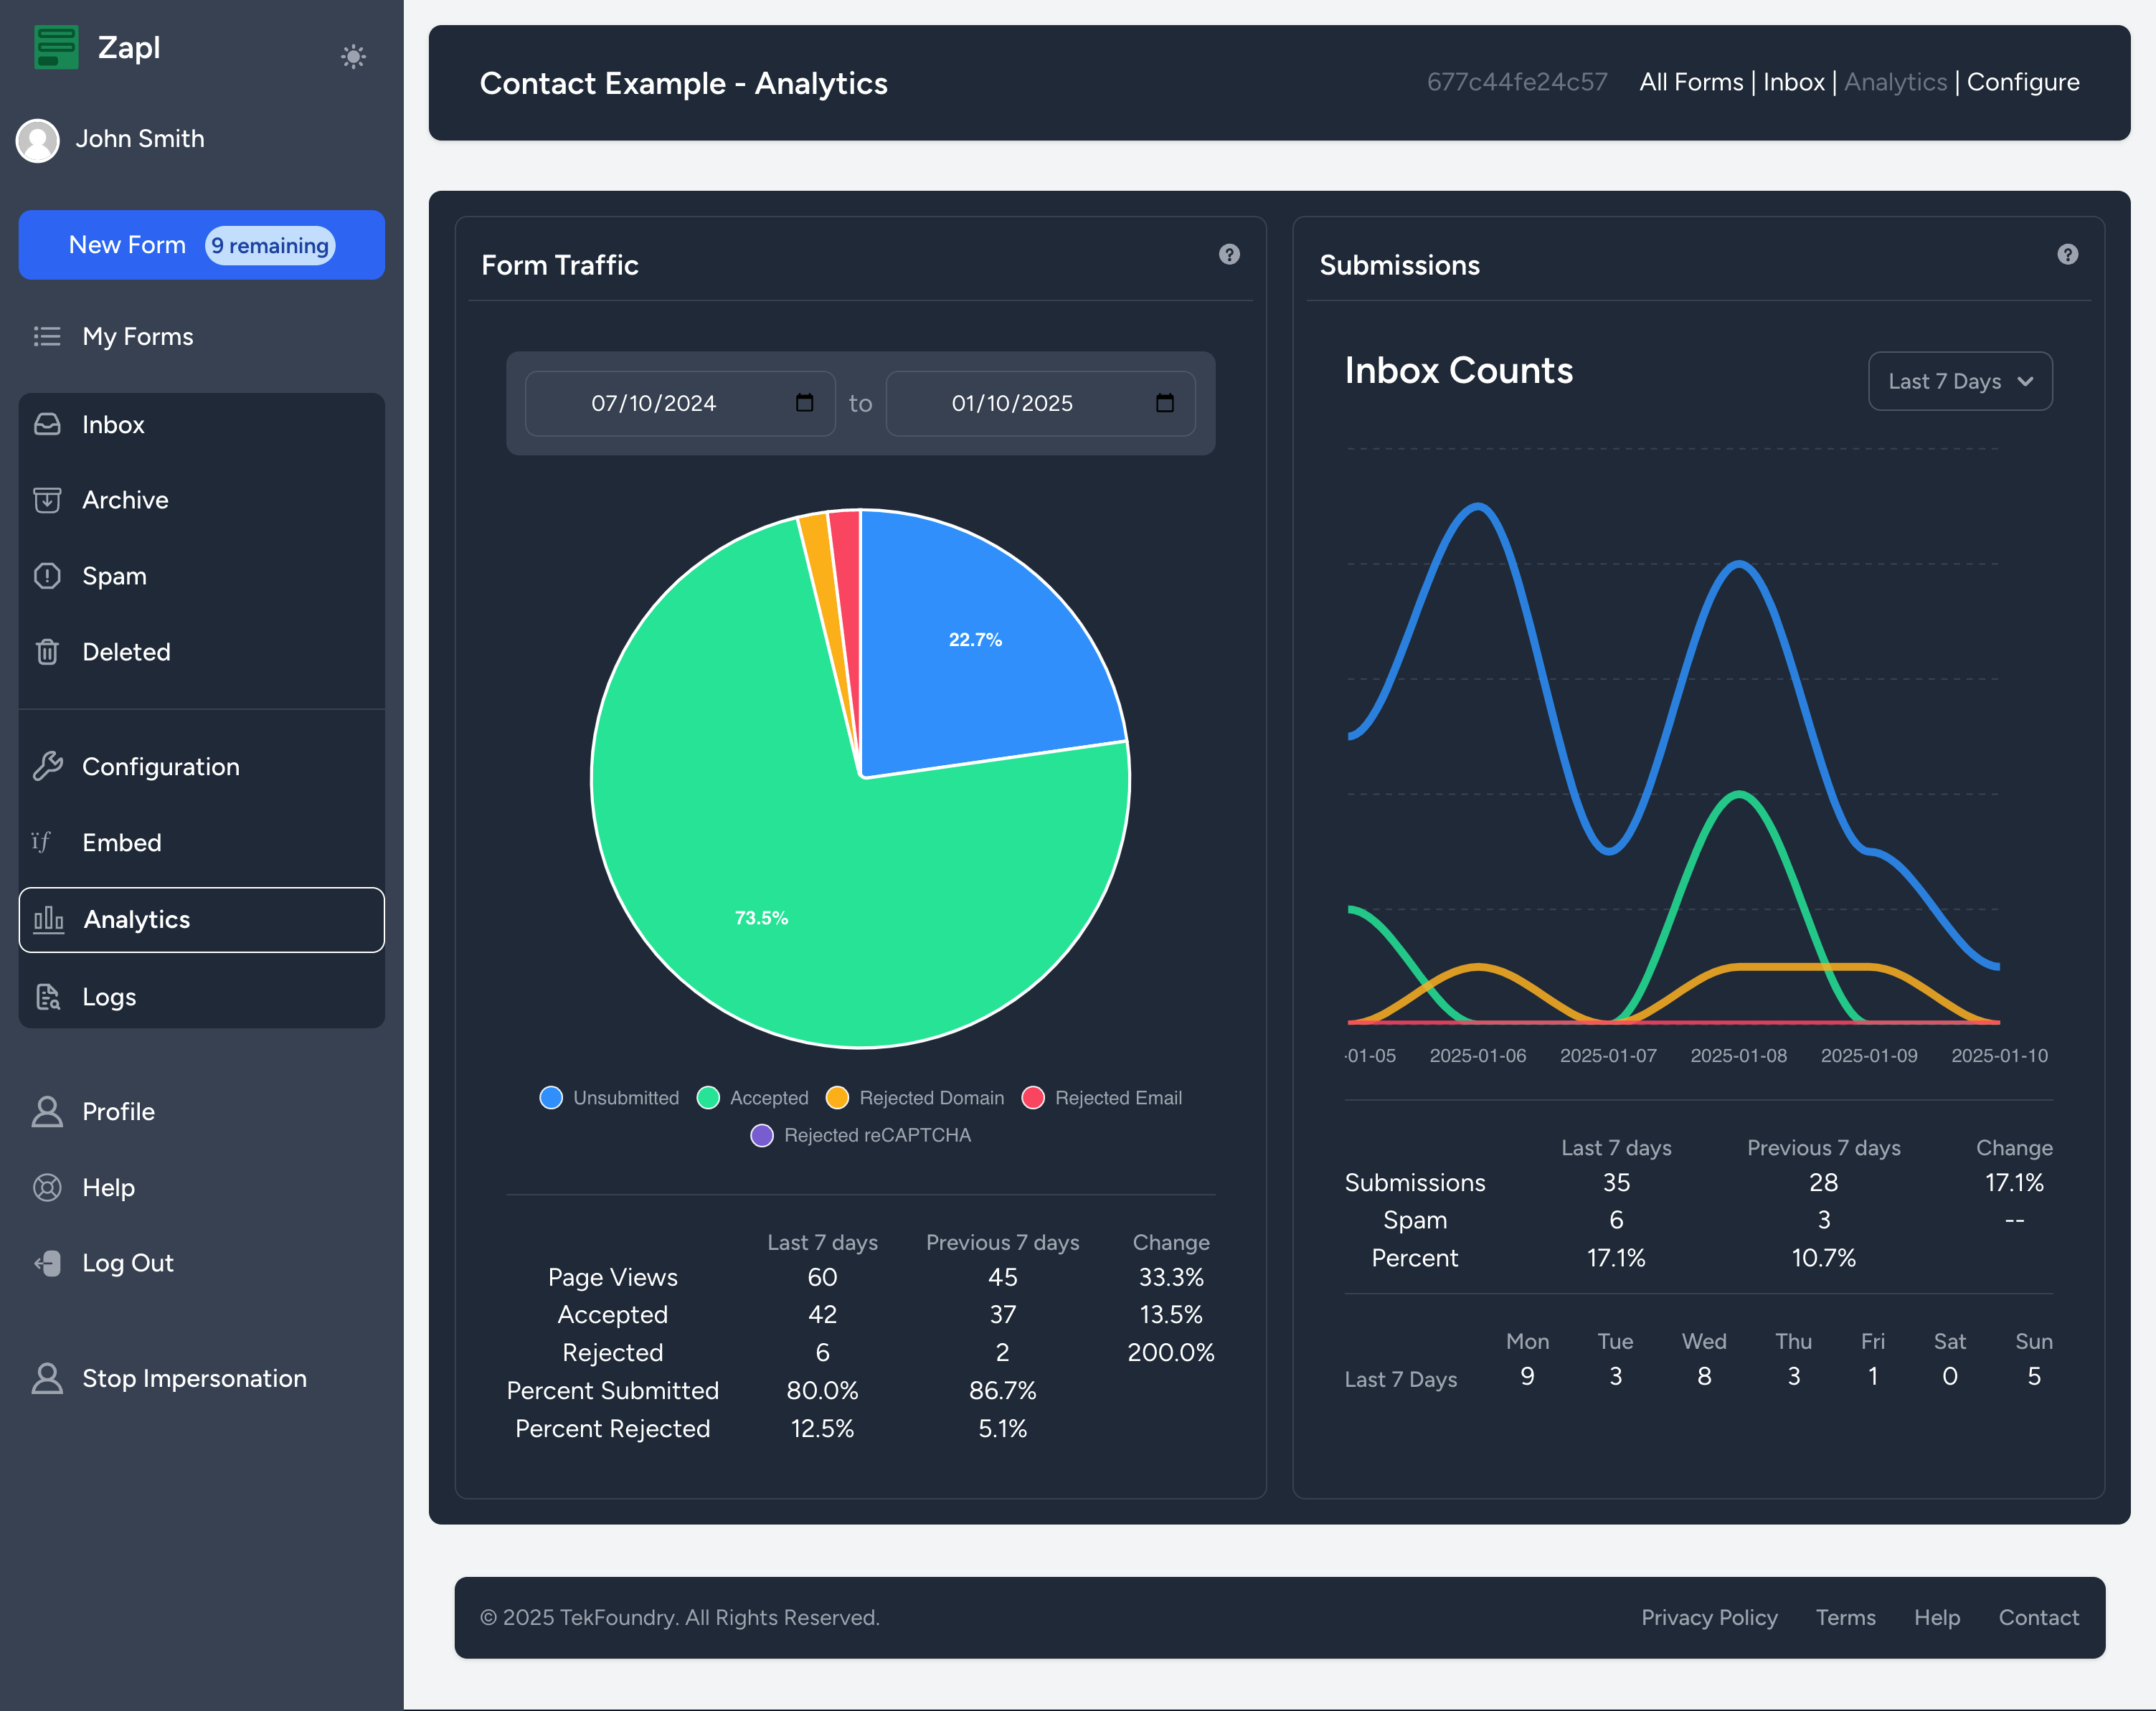Screen dimensions: 2156x1711
Task: Click the Configuration wrench icon
Action: point(47,766)
